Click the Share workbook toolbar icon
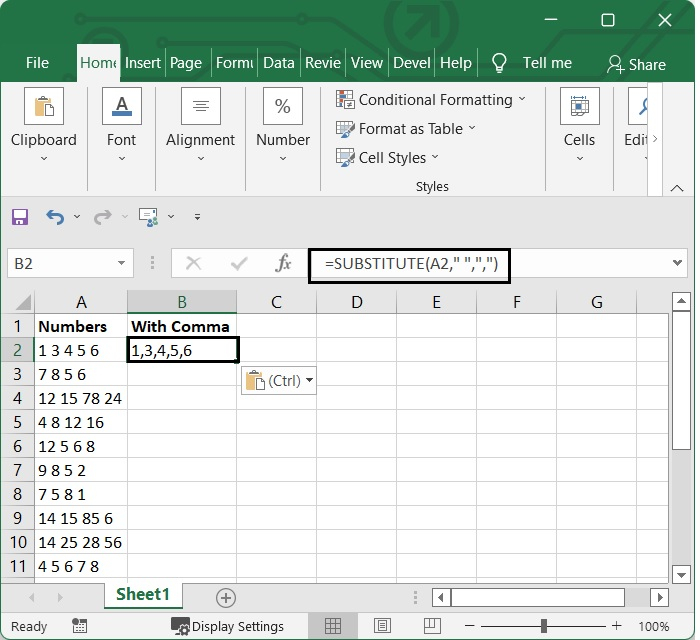This screenshot has height=640, width=700. [x=149, y=217]
